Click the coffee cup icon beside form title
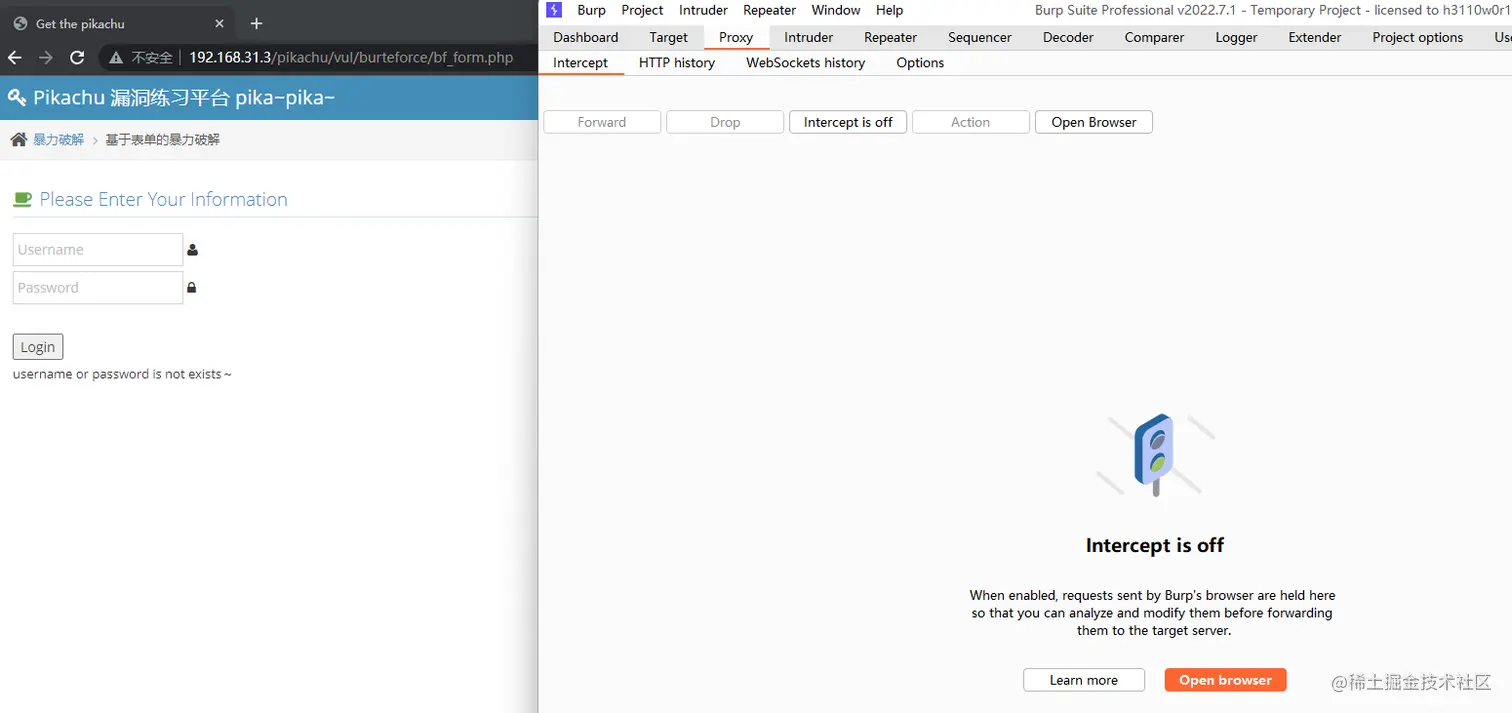 point(22,199)
